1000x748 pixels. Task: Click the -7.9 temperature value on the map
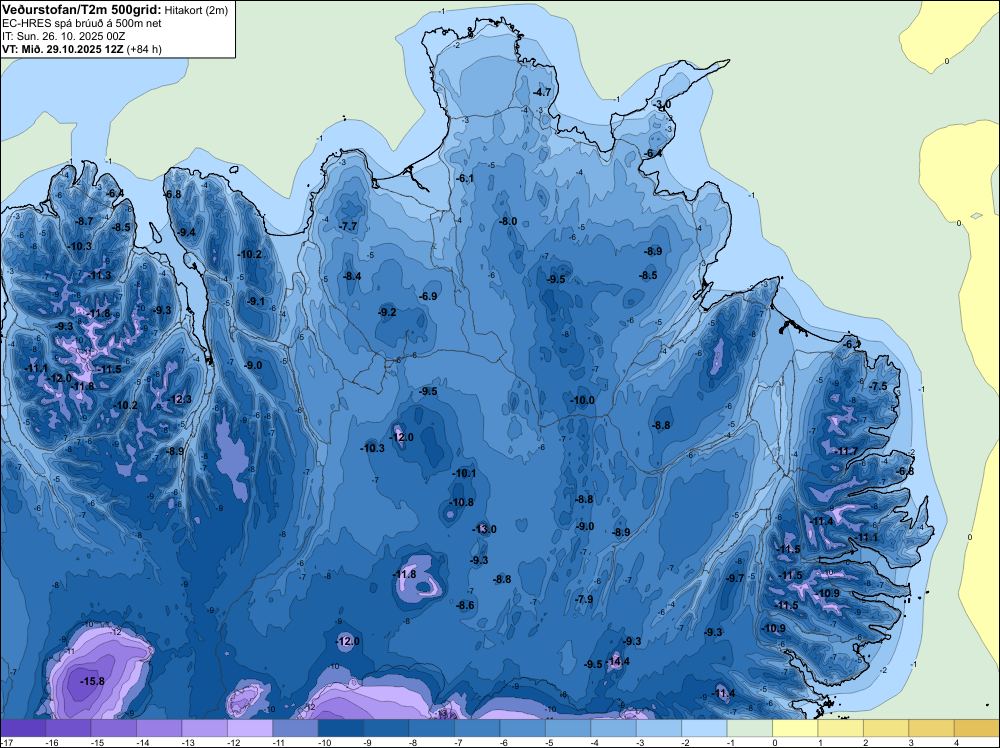(x=584, y=599)
